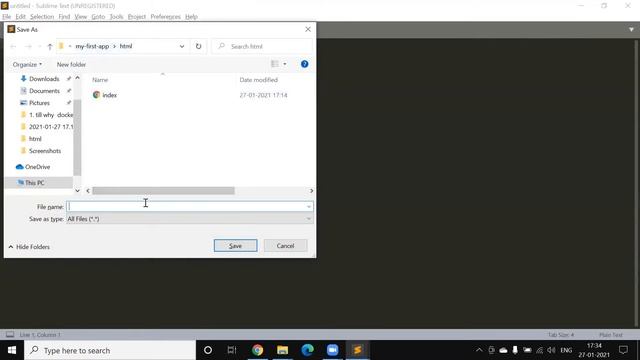Screen dimensions: 640x360
Task: Open the Selection menu
Action: (42, 17)
